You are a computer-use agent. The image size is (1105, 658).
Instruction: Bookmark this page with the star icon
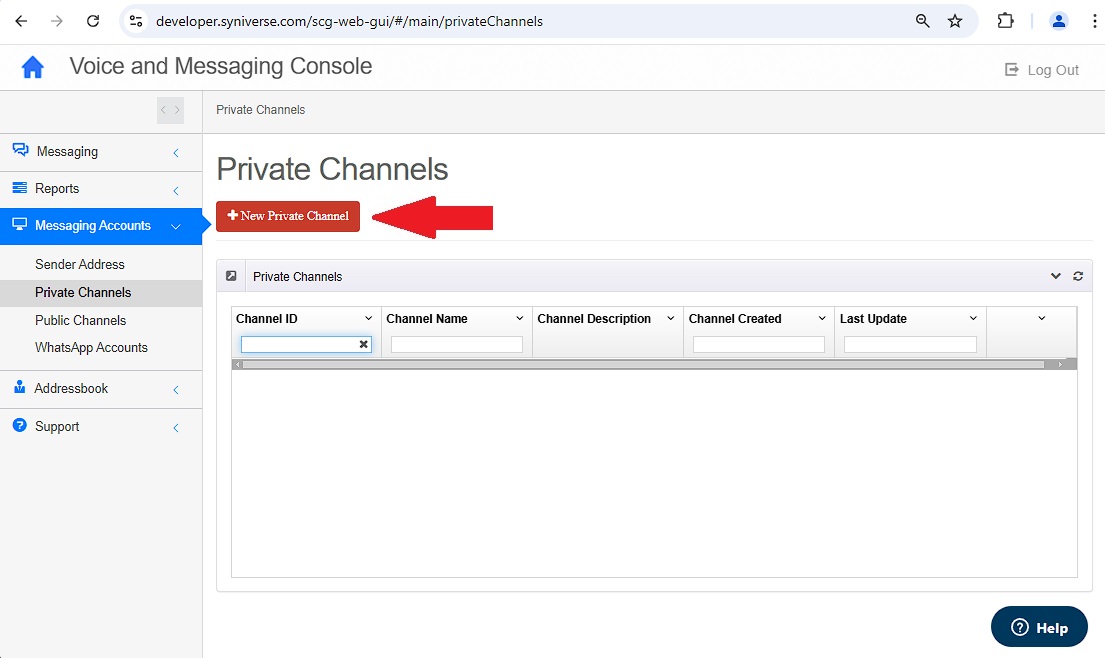(x=954, y=21)
